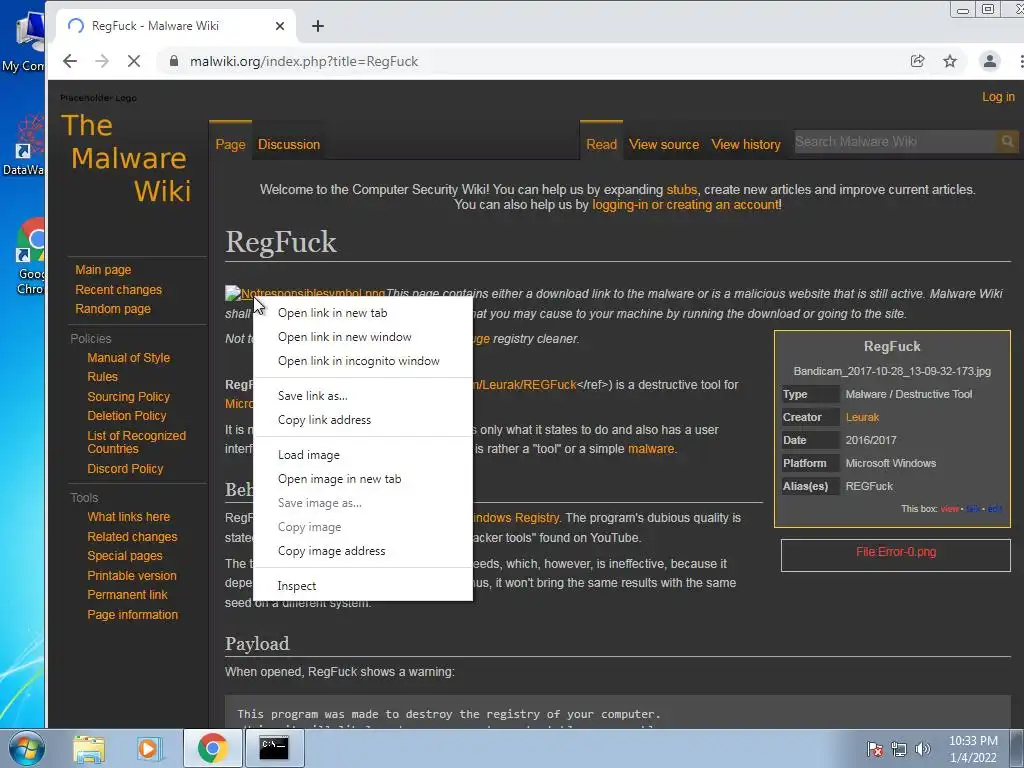Select Google Chrome desktop shortcut
The height and width of the screenshot is (768, 1024).
[30, 256]
